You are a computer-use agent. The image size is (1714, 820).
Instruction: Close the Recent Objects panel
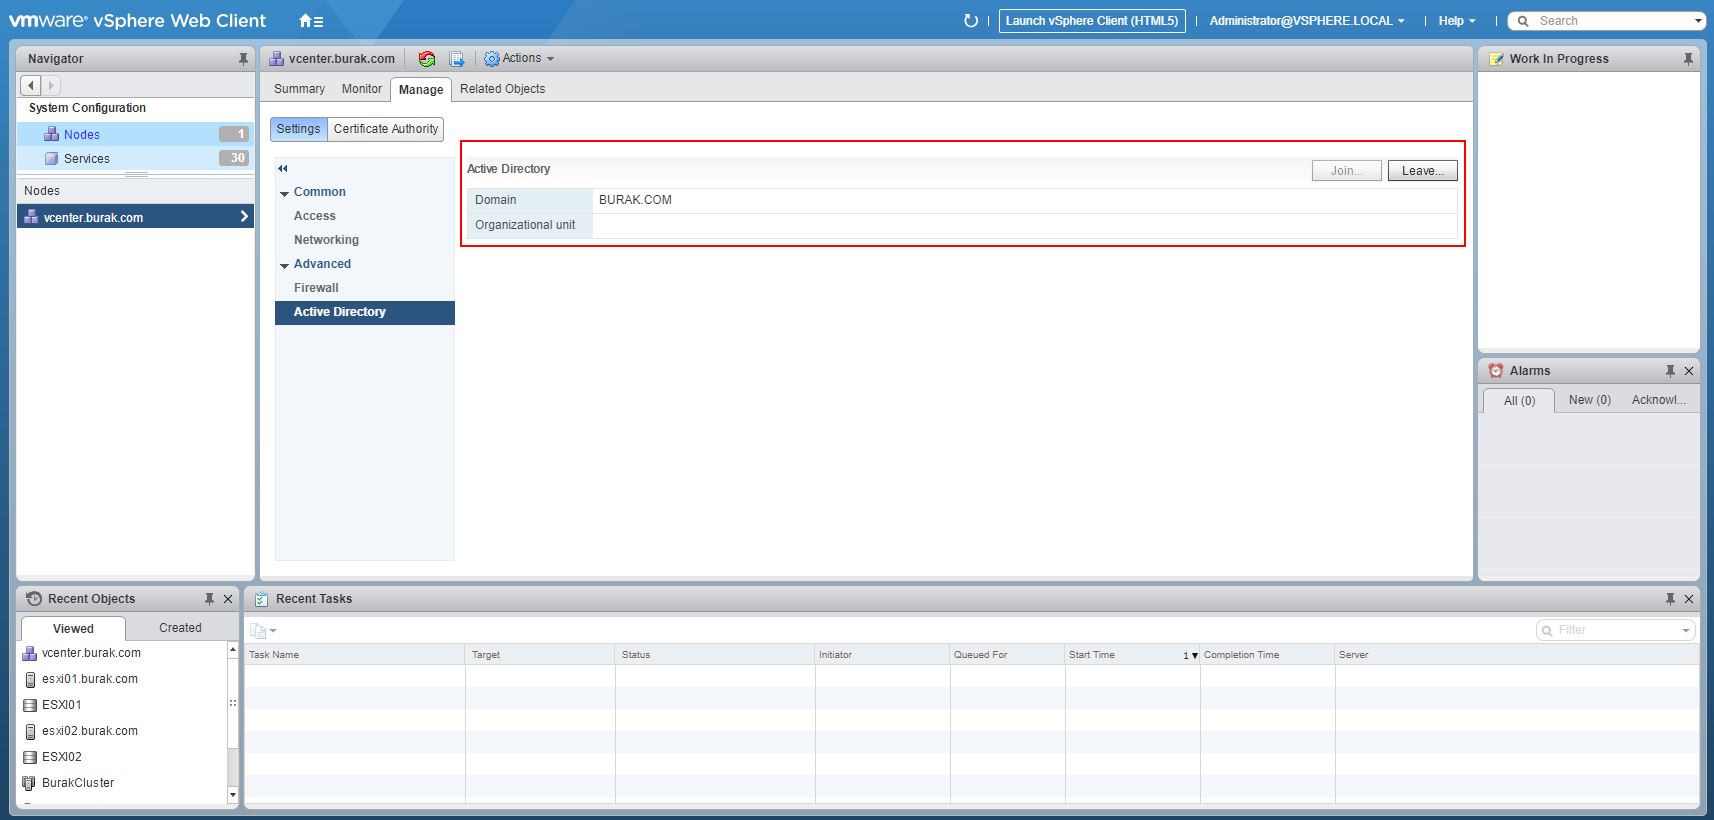[x=228, y=599]
